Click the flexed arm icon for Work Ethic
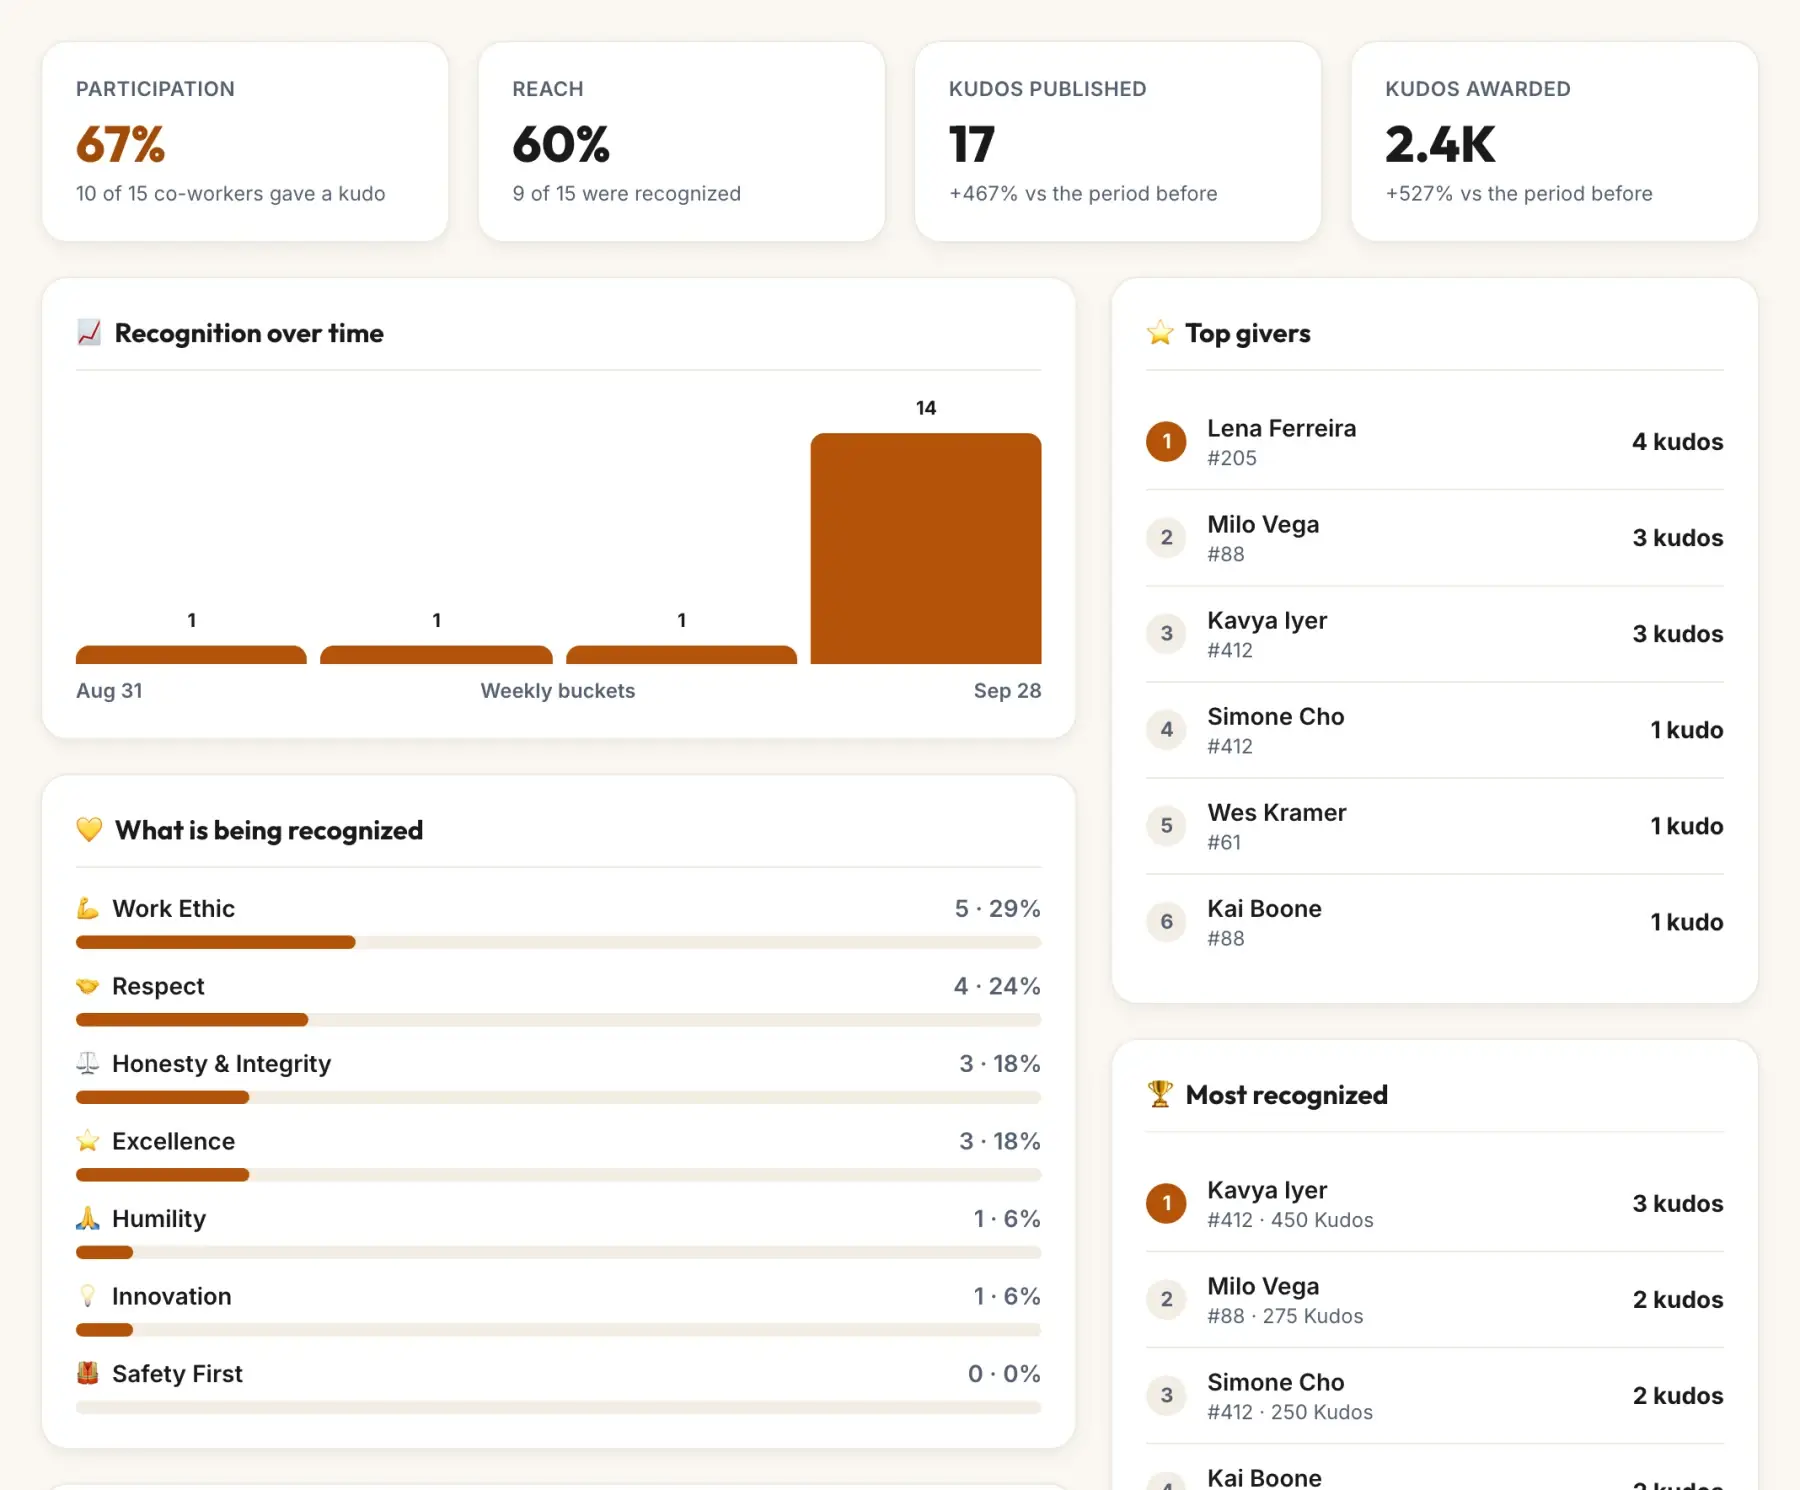Screen dimensions: 1800x1490 [88, 908]
